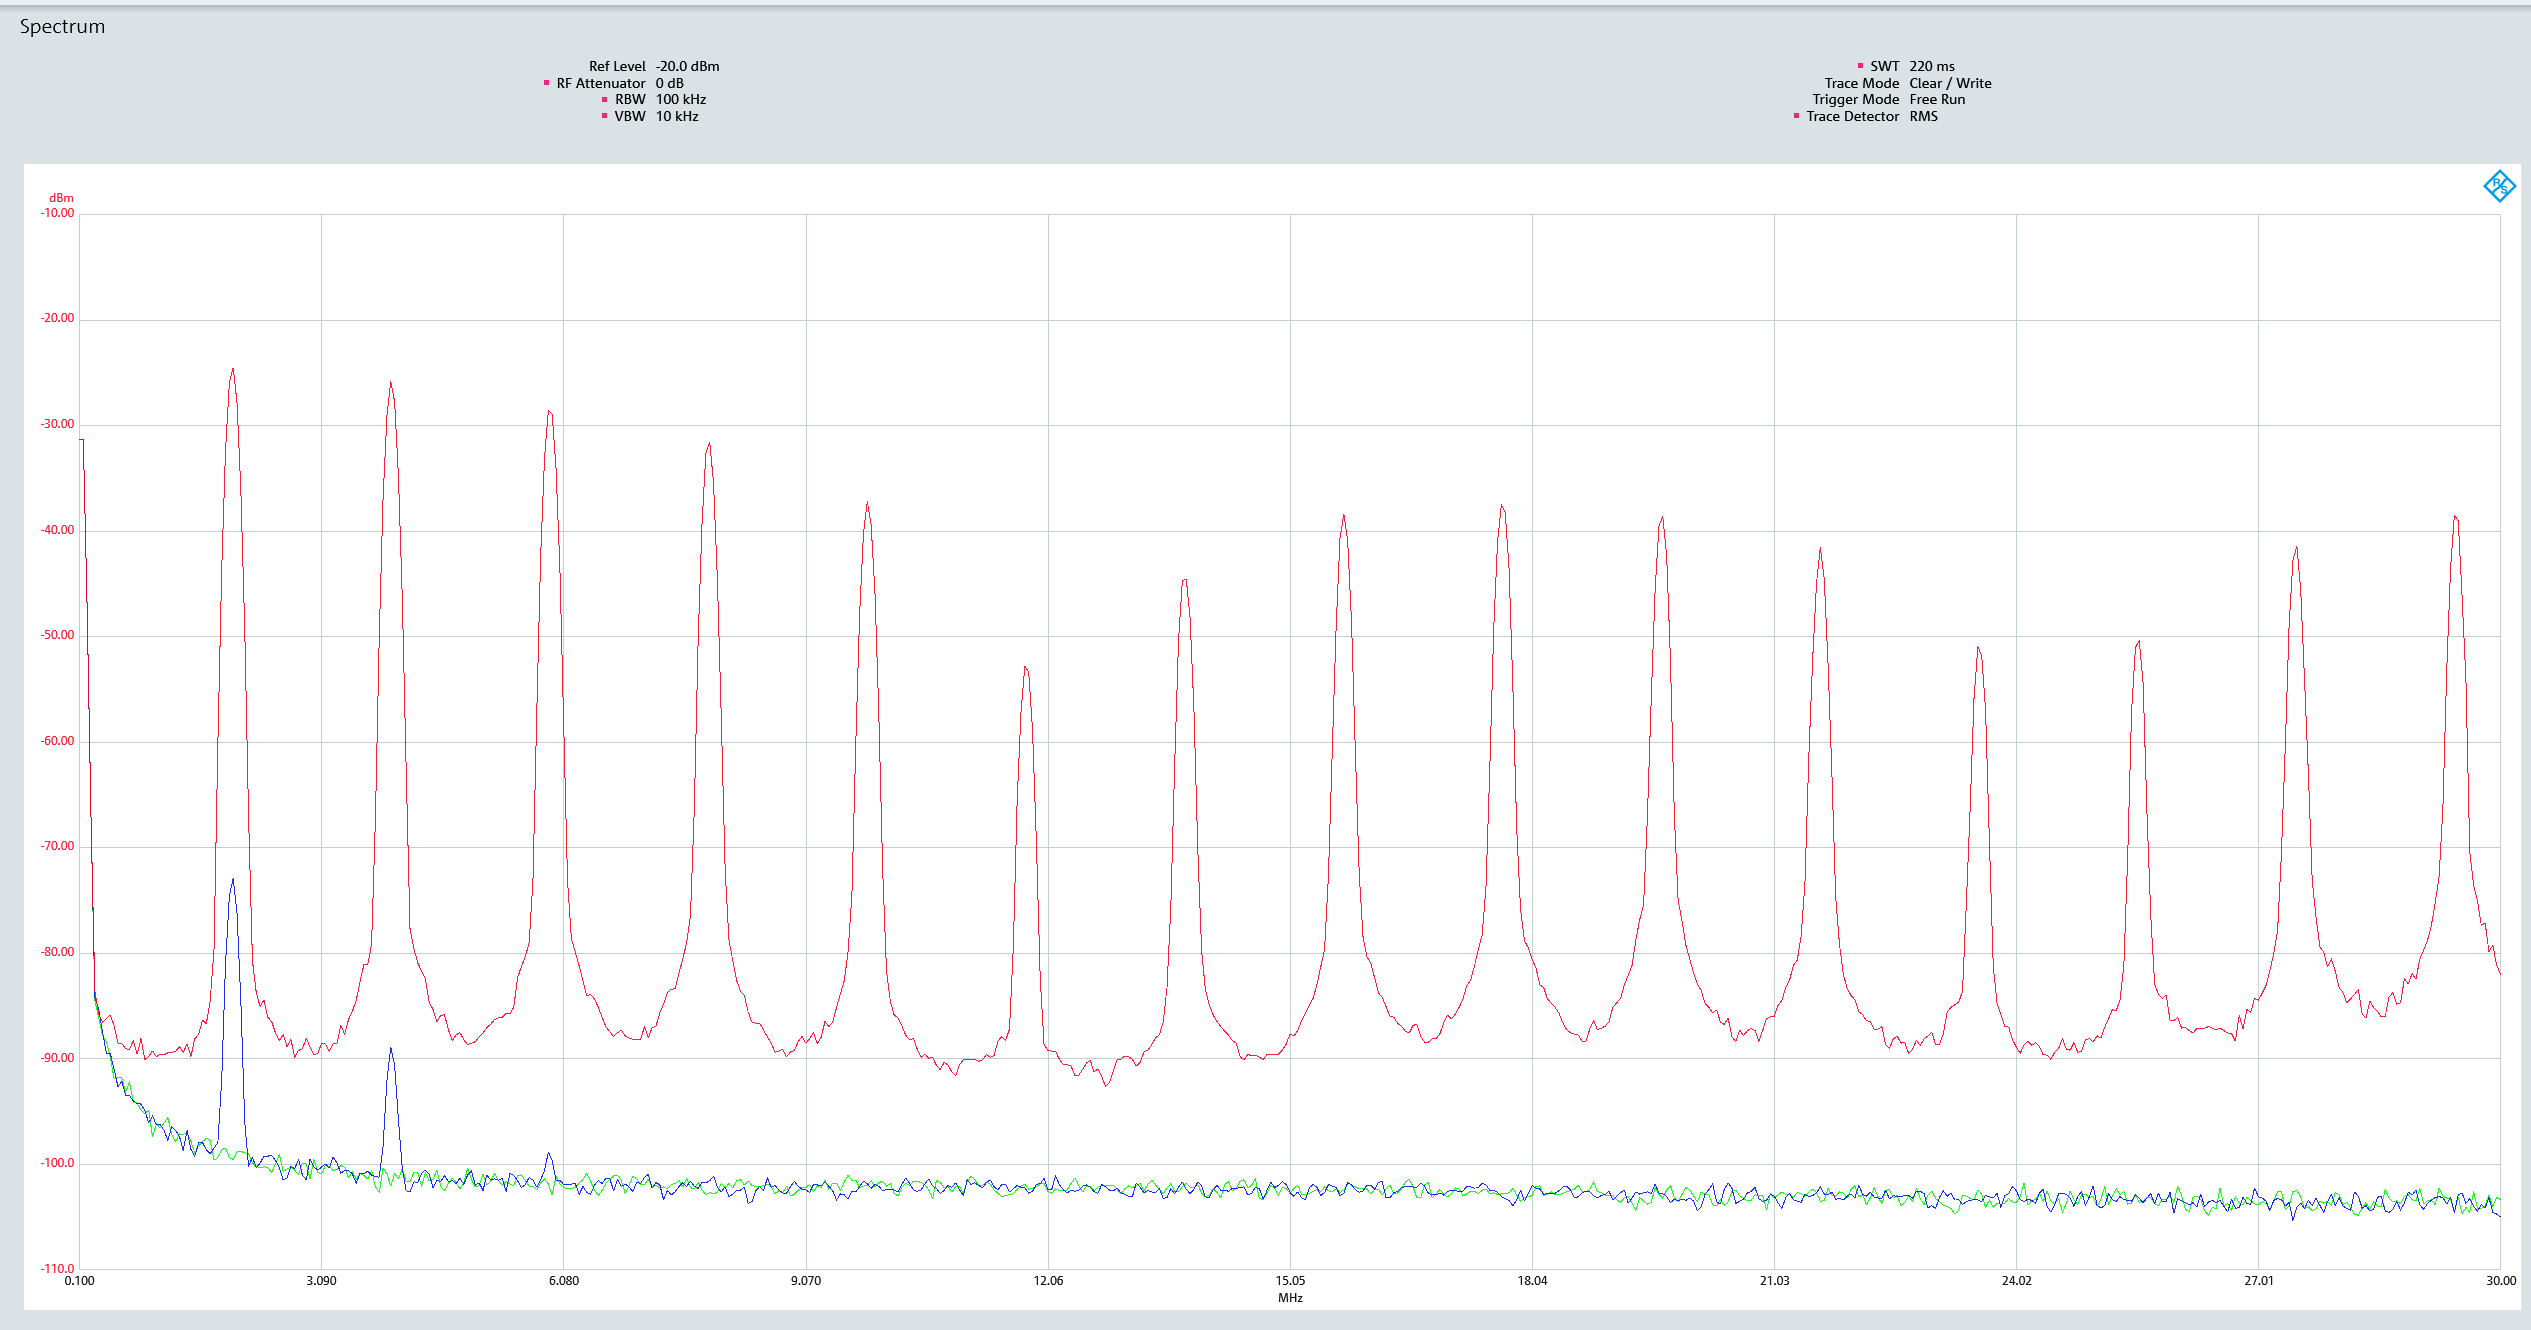
Task: Open Trace Mode Clear / Write selector
Action: click(x=1949, y=83)
